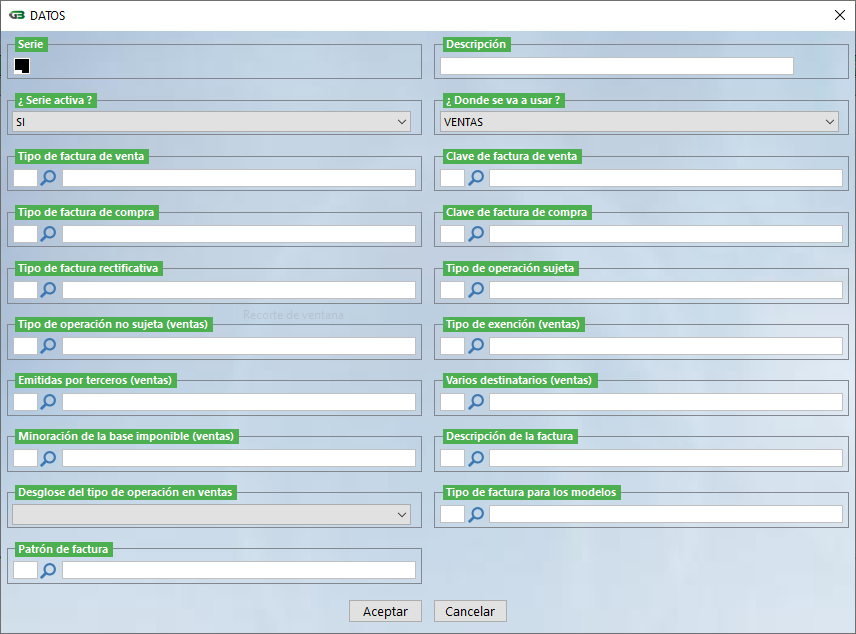Open lookup for Patrón de factura
The width and height of the screenshot is (856, 634).
(48, 570)
